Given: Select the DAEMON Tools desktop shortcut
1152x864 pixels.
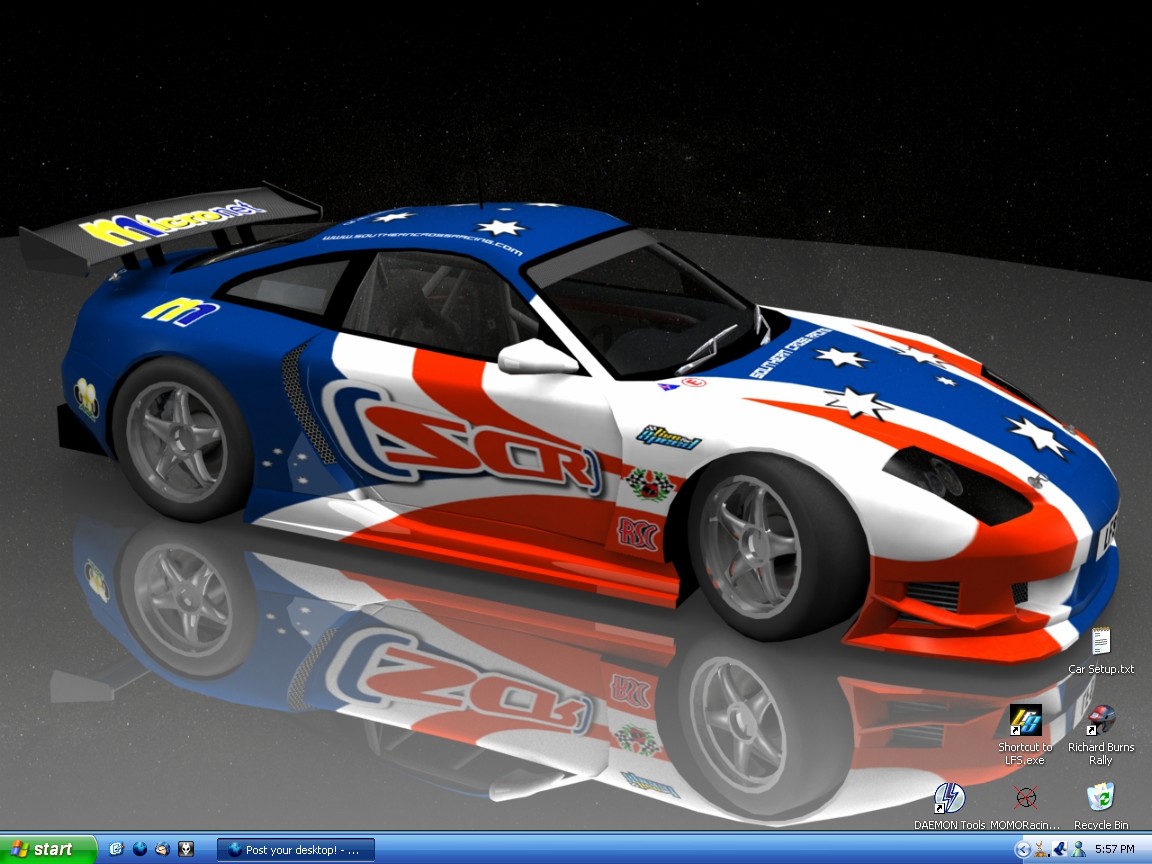Looking at the screenshot, I should (949, 806).
